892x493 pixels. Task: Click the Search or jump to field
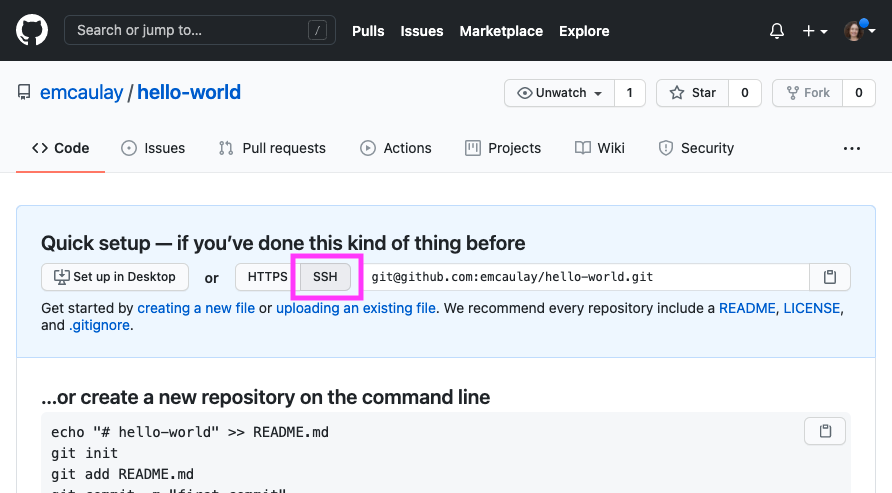[200, 30]
